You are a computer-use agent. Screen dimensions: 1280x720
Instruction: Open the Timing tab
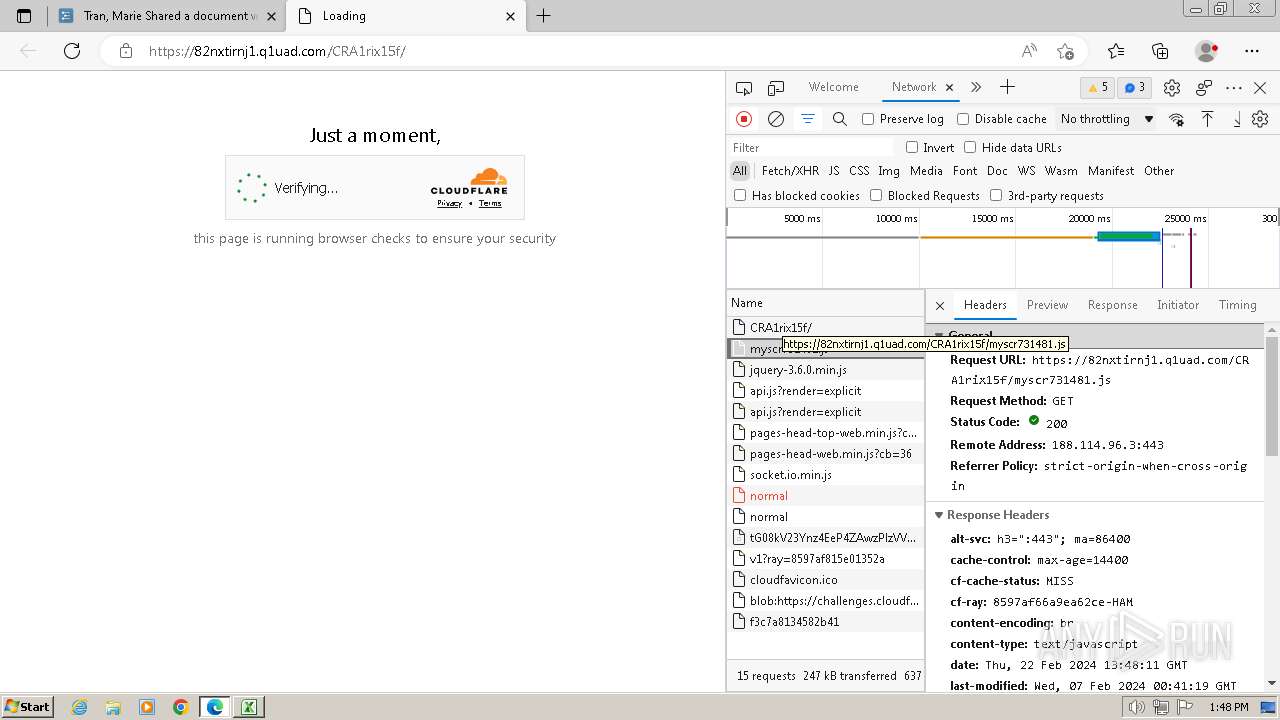1237,305
